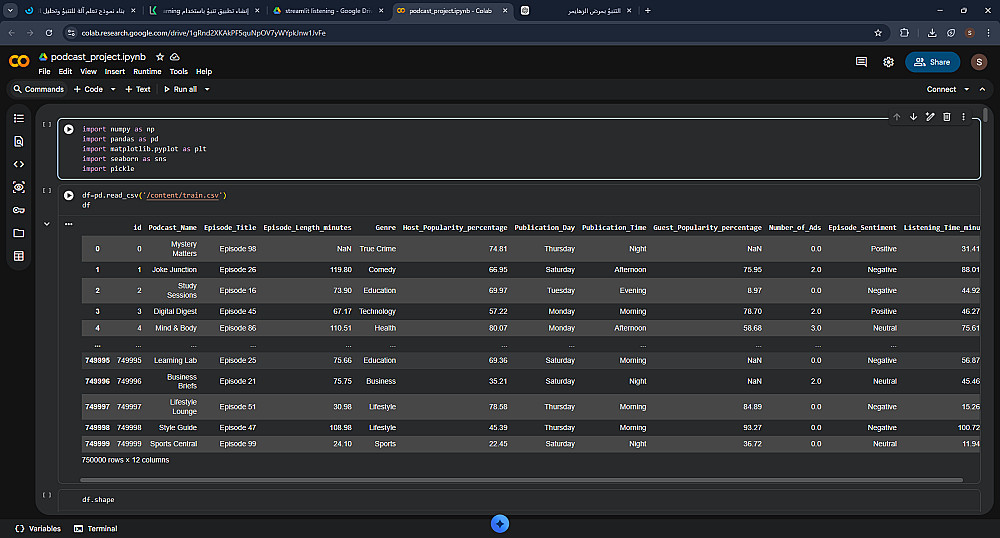Screen dimensions: 1000x538
Task: Open the browser tab search dropdown
Action: coord(10,11)
